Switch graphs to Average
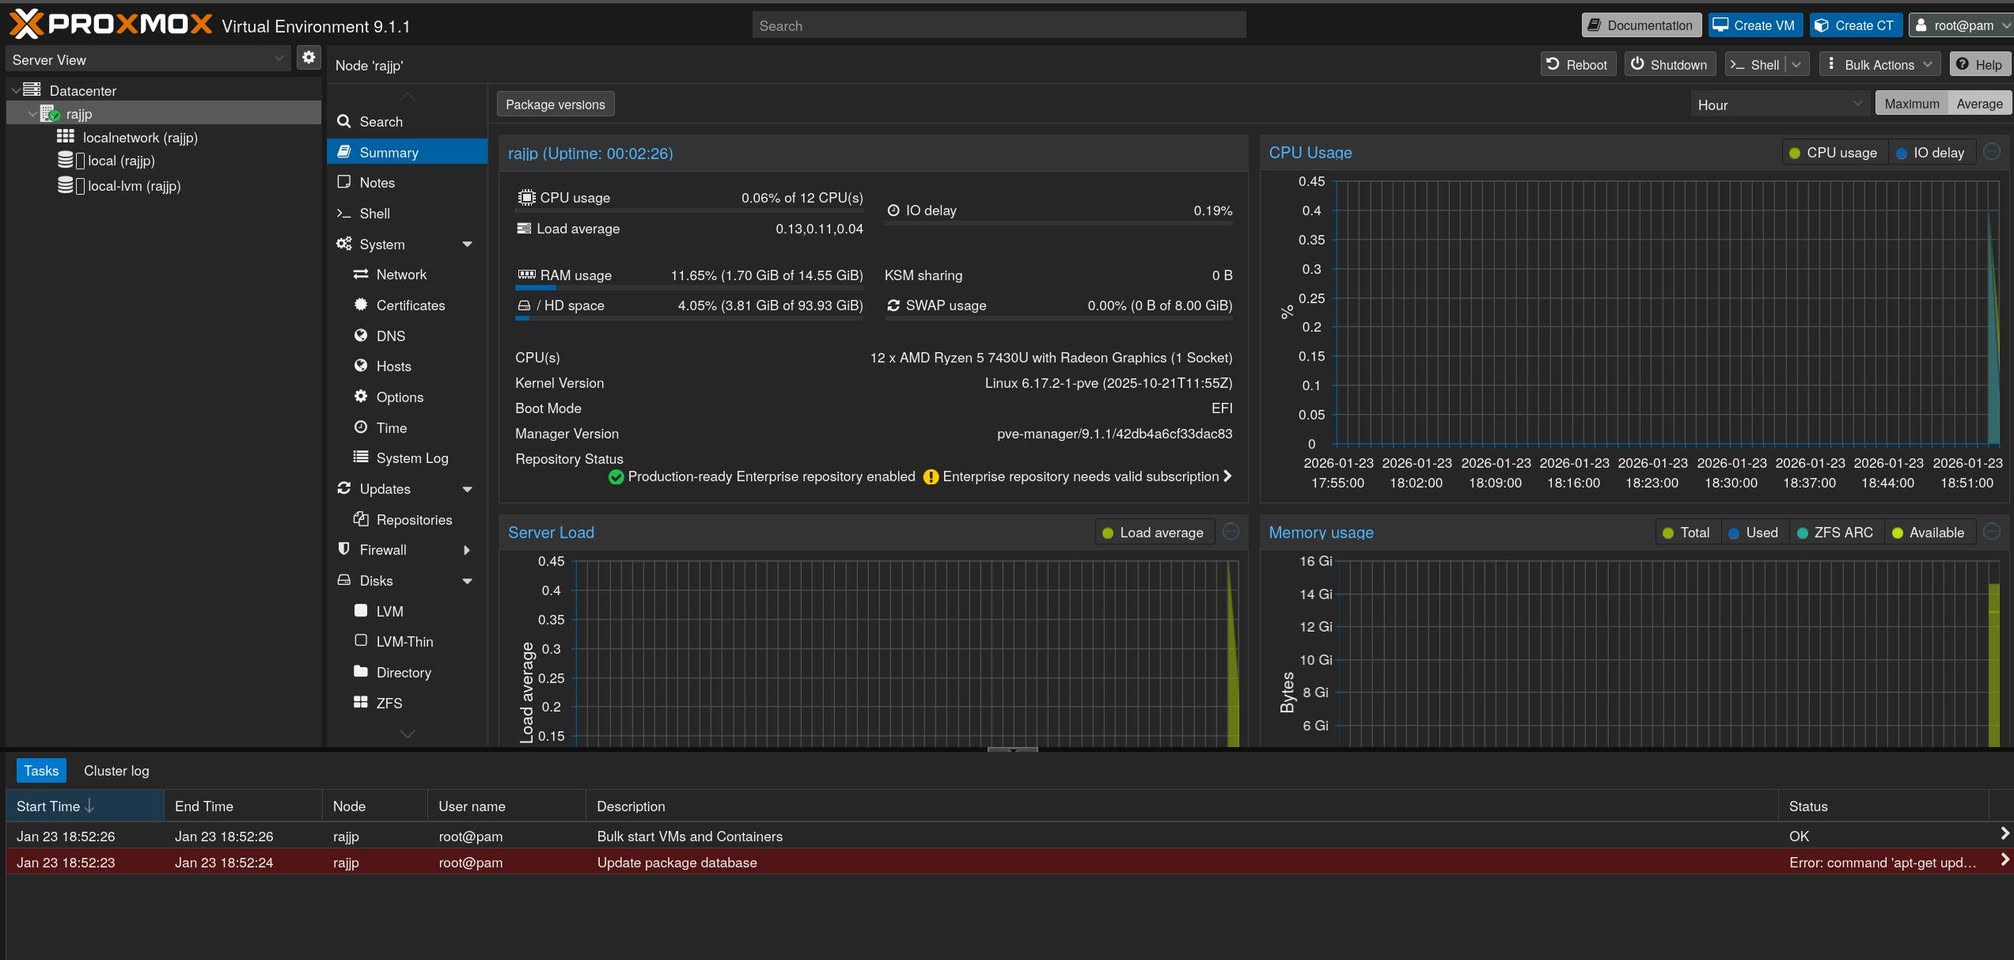 click(1979, 104)
